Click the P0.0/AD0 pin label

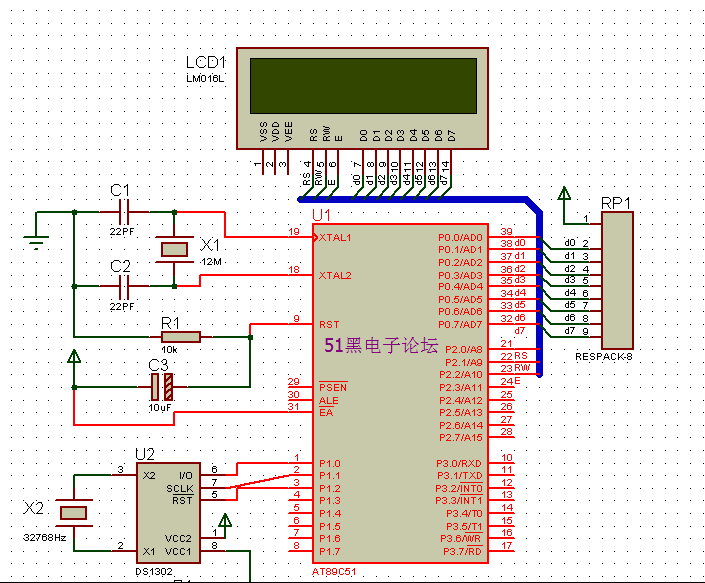coord(460,237)
